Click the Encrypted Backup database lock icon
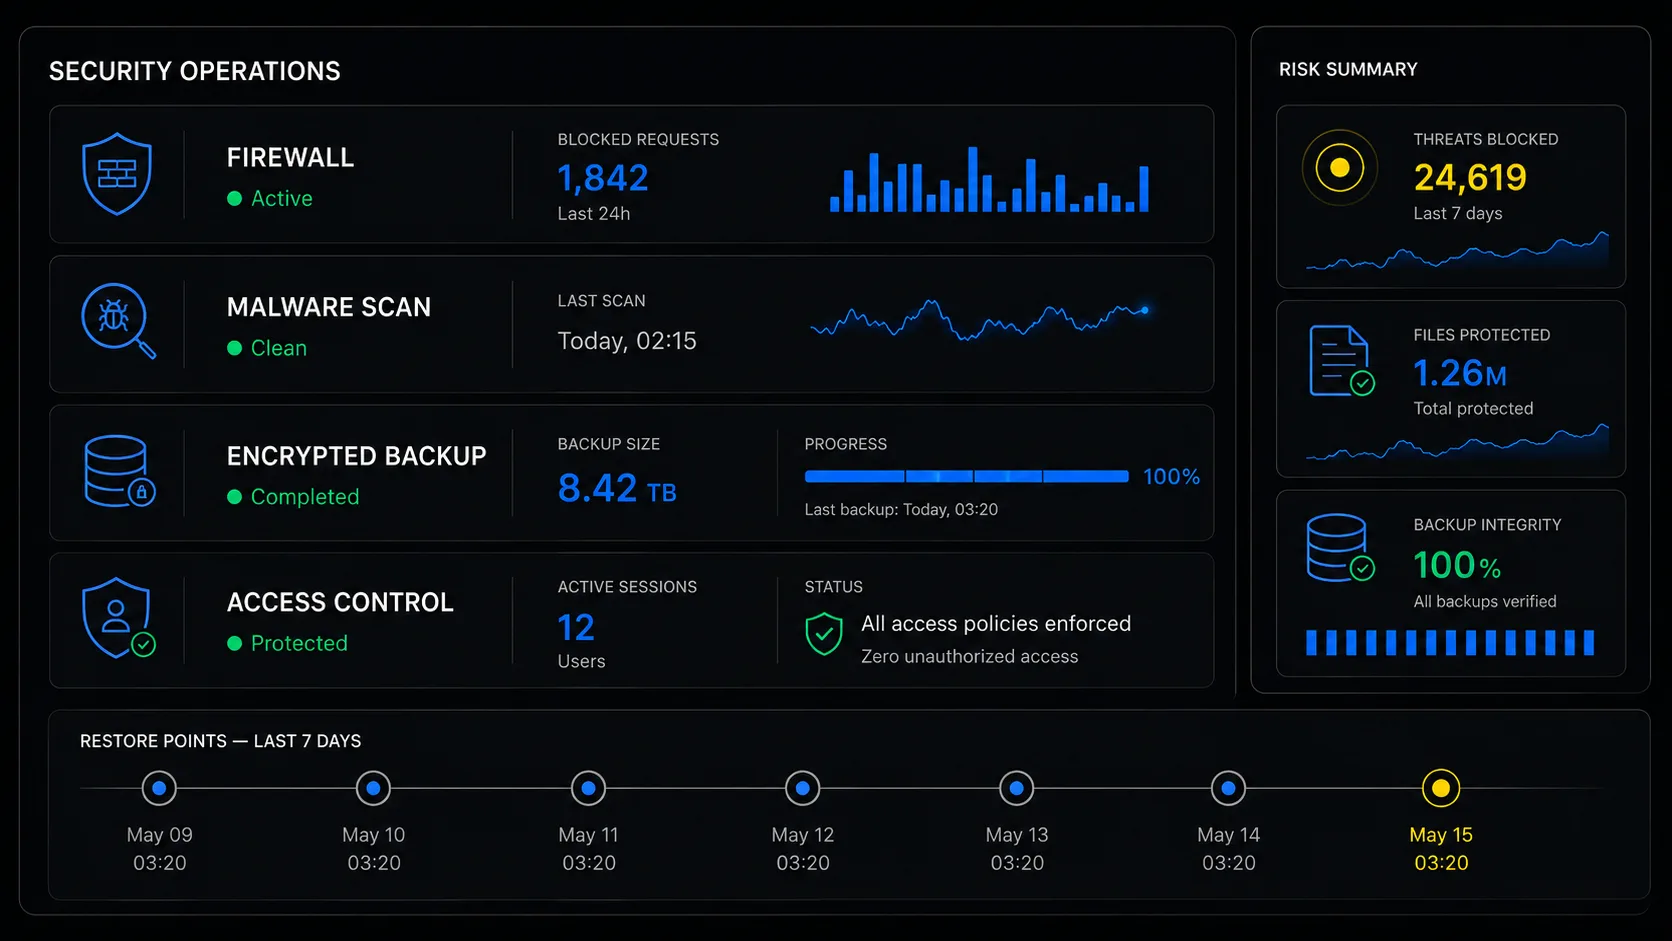The image size is (1672, 941). pos(119,471)
